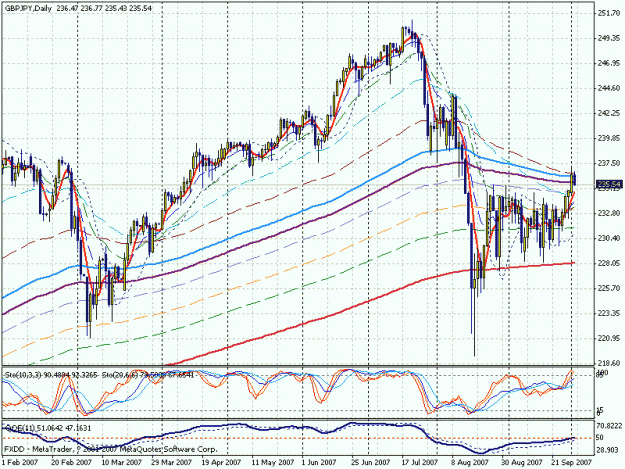The image size is (625, 469).
Task: Select the 246.95 price level label
Action: click(609, 63)
